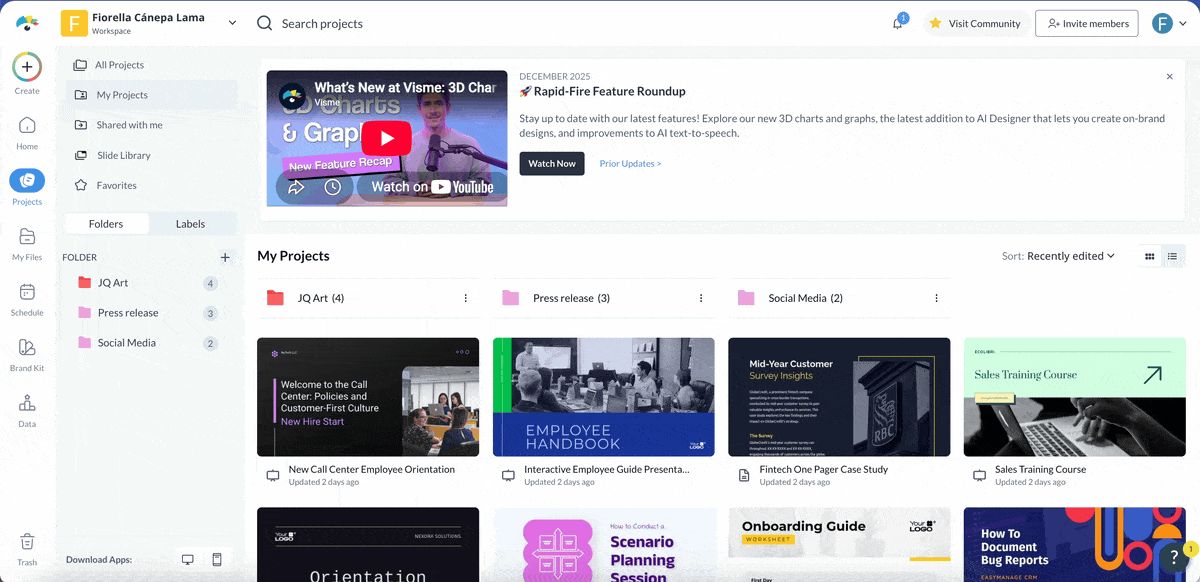Switch to Folders tab
1200x582 pixels.
[106, 224]
